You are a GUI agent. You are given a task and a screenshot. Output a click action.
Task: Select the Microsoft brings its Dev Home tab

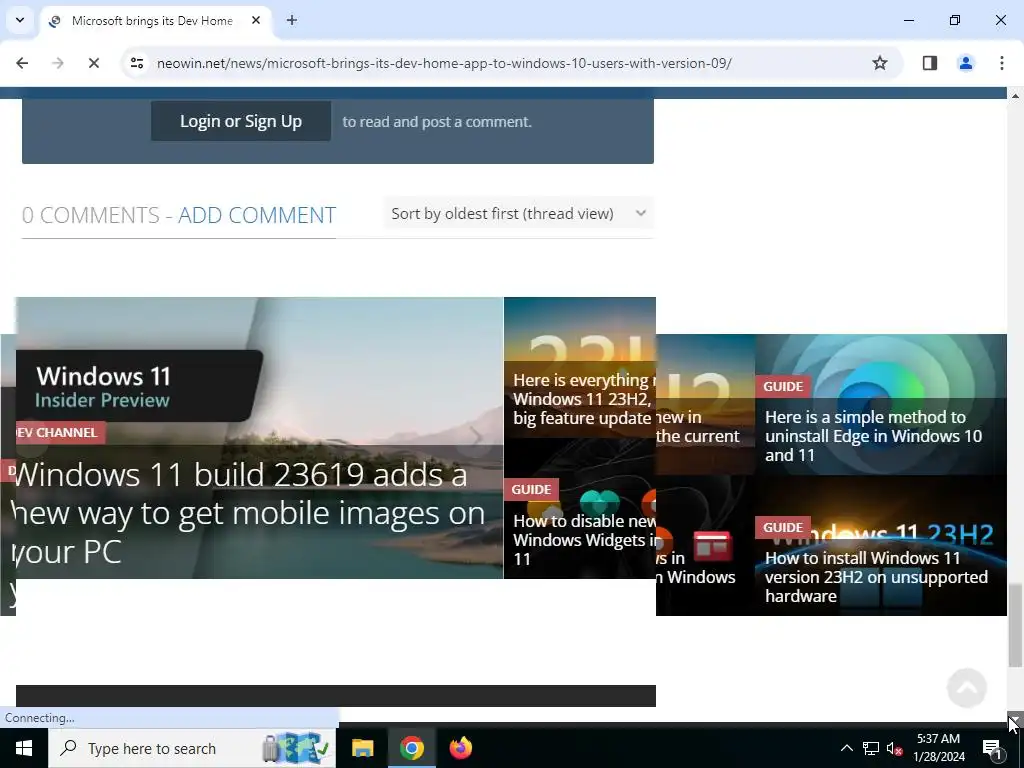pos(152,21)
